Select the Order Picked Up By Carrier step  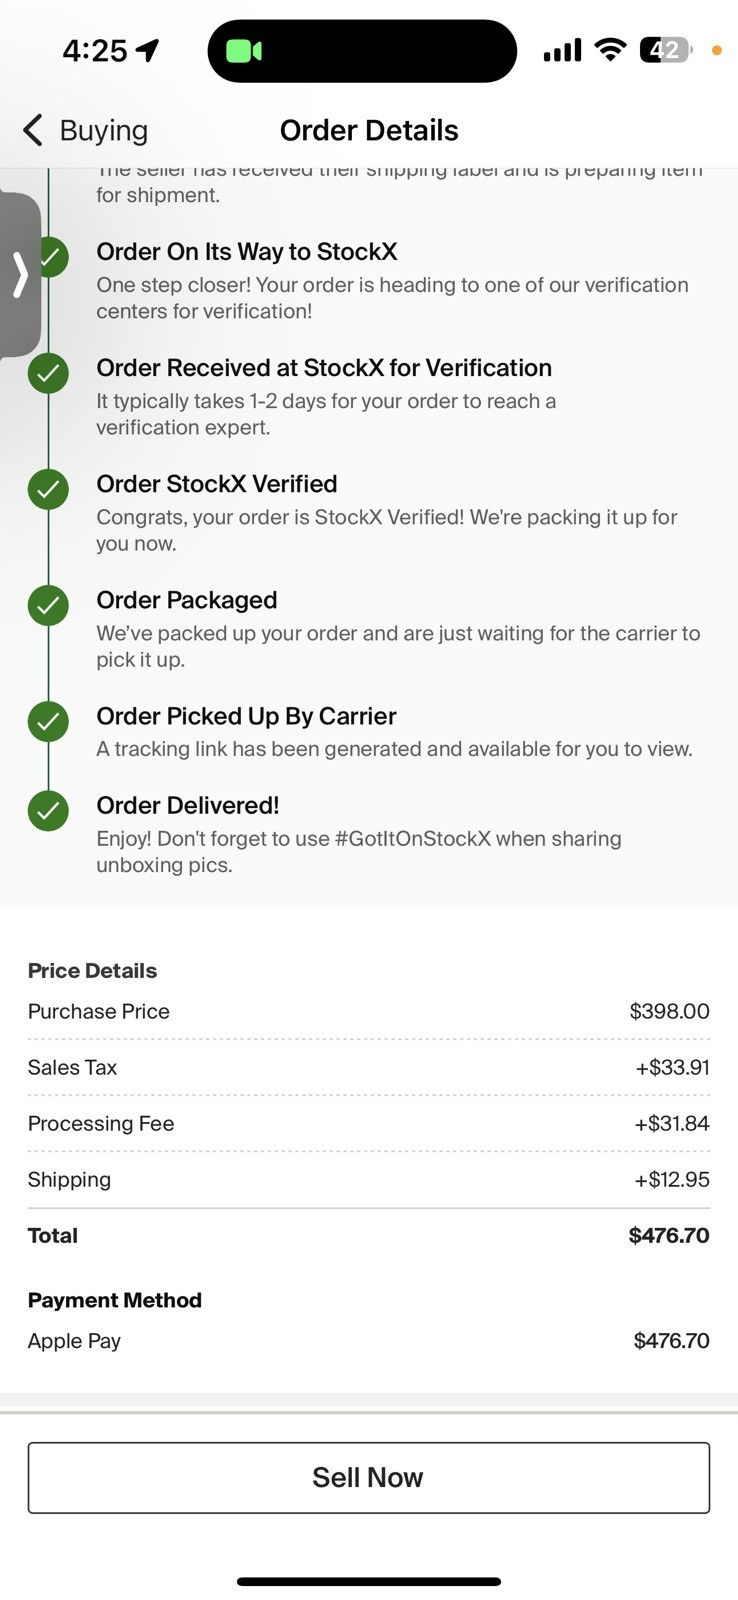tap(394, 732)
